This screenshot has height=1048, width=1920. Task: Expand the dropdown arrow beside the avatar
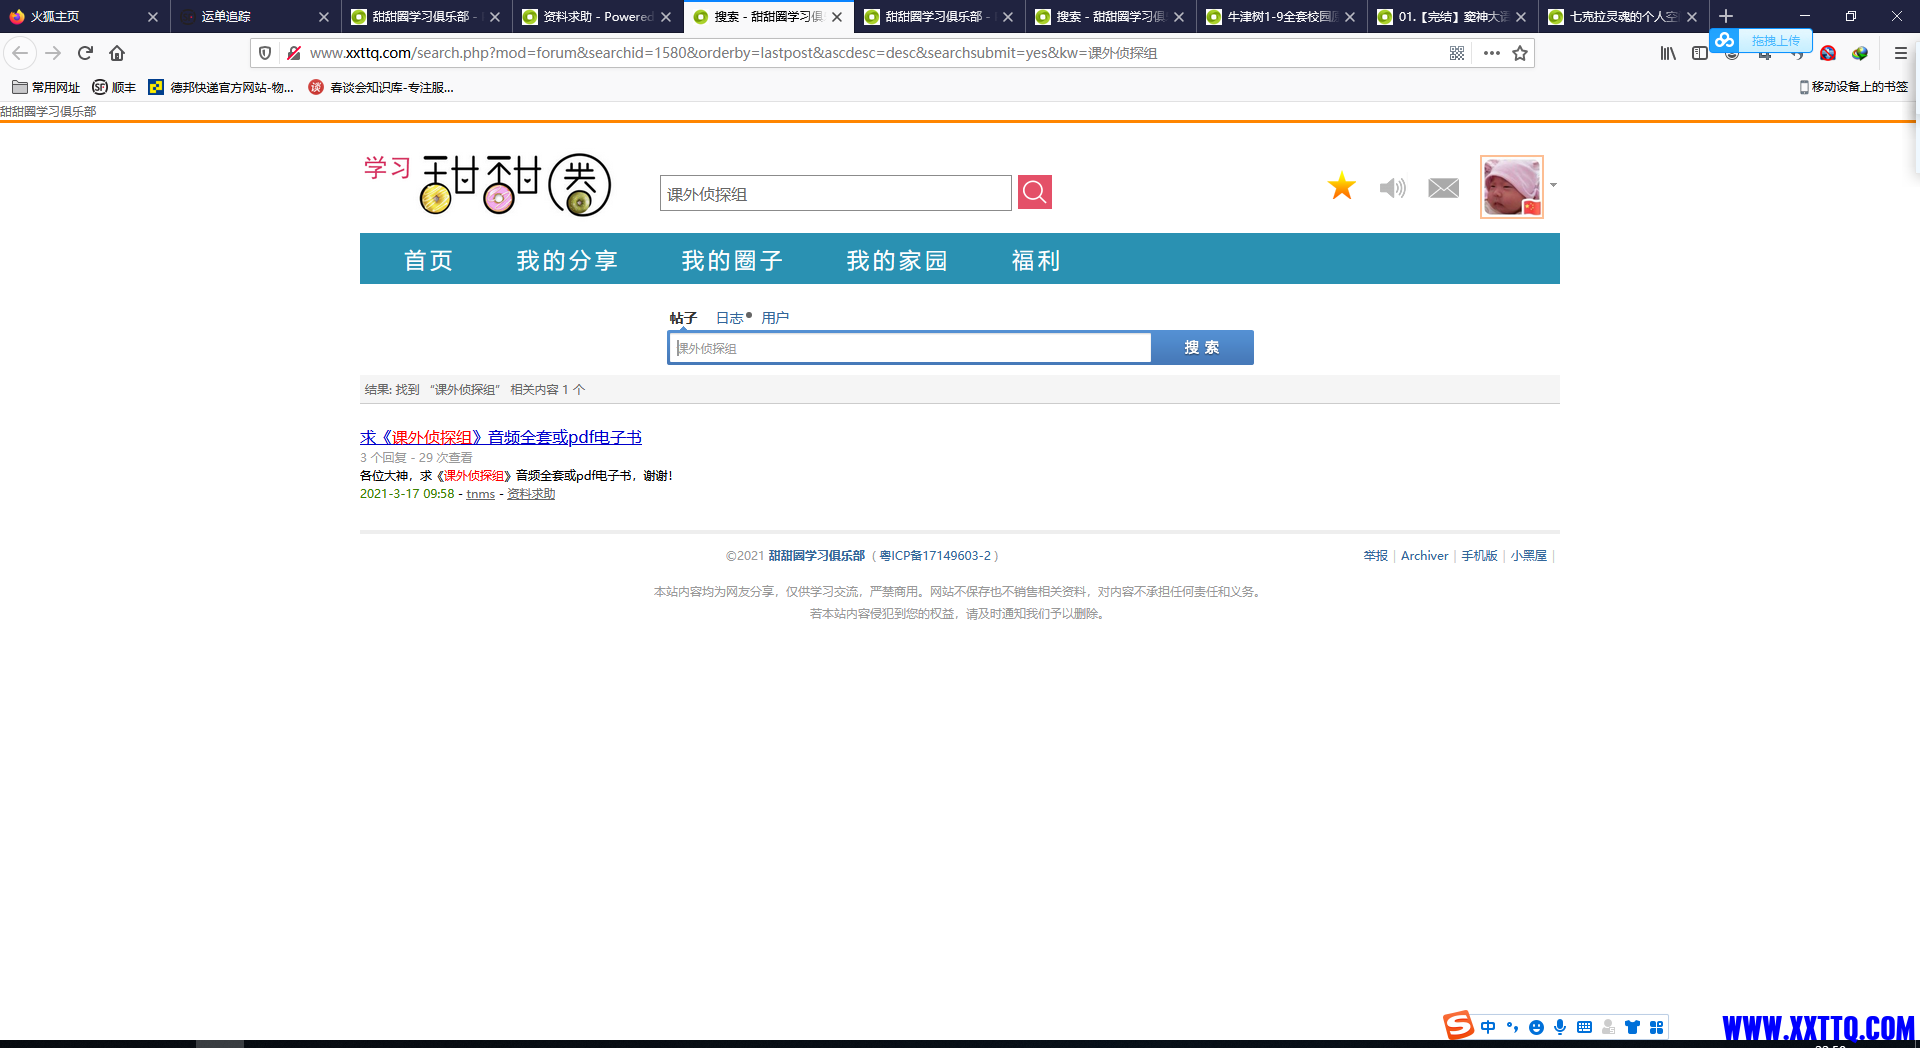pos(1553,185)
